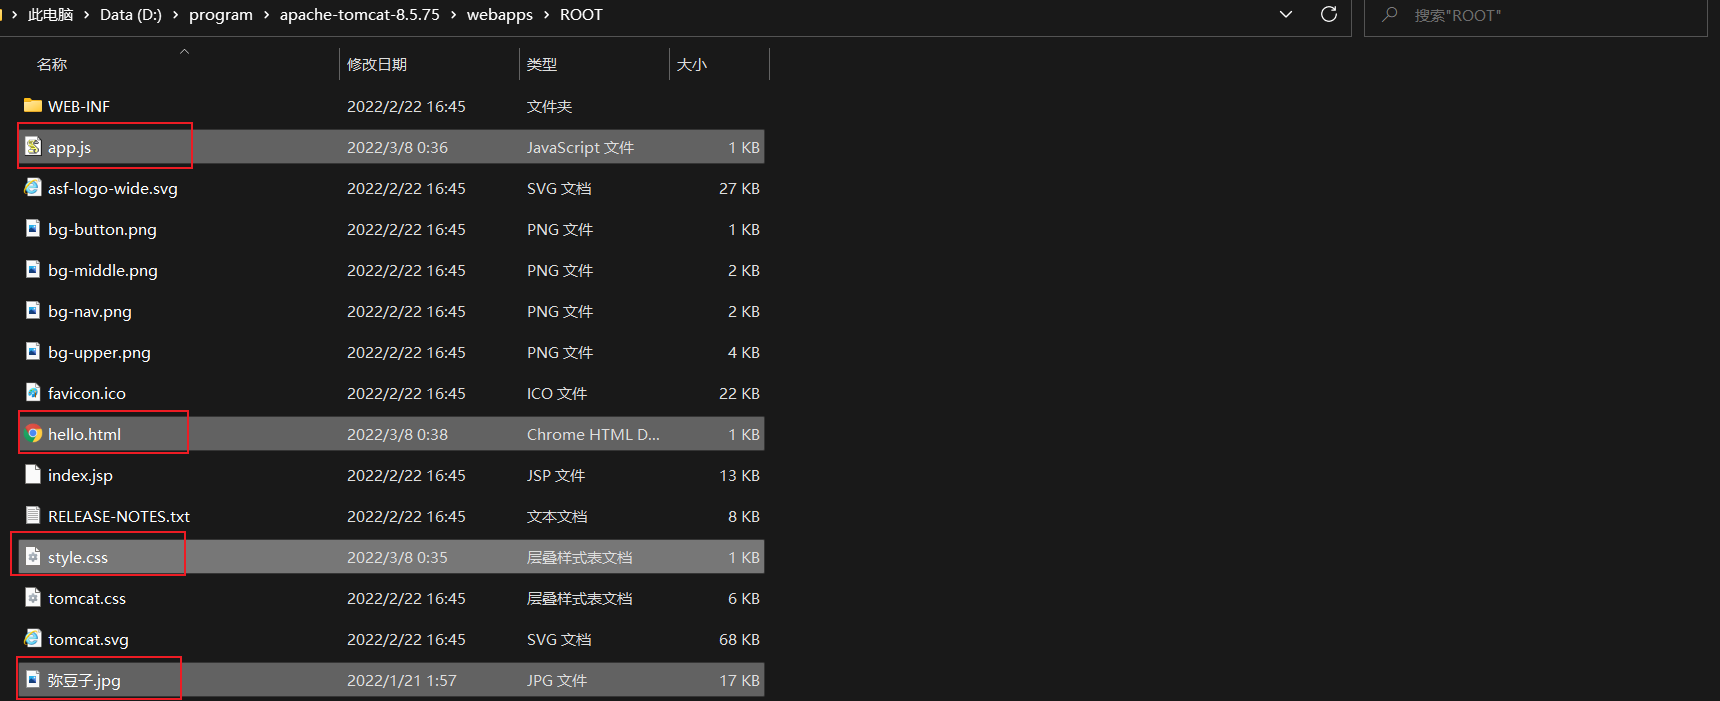
Task: Click the JSP 文件 type cell
Action: tap(556, 475)
